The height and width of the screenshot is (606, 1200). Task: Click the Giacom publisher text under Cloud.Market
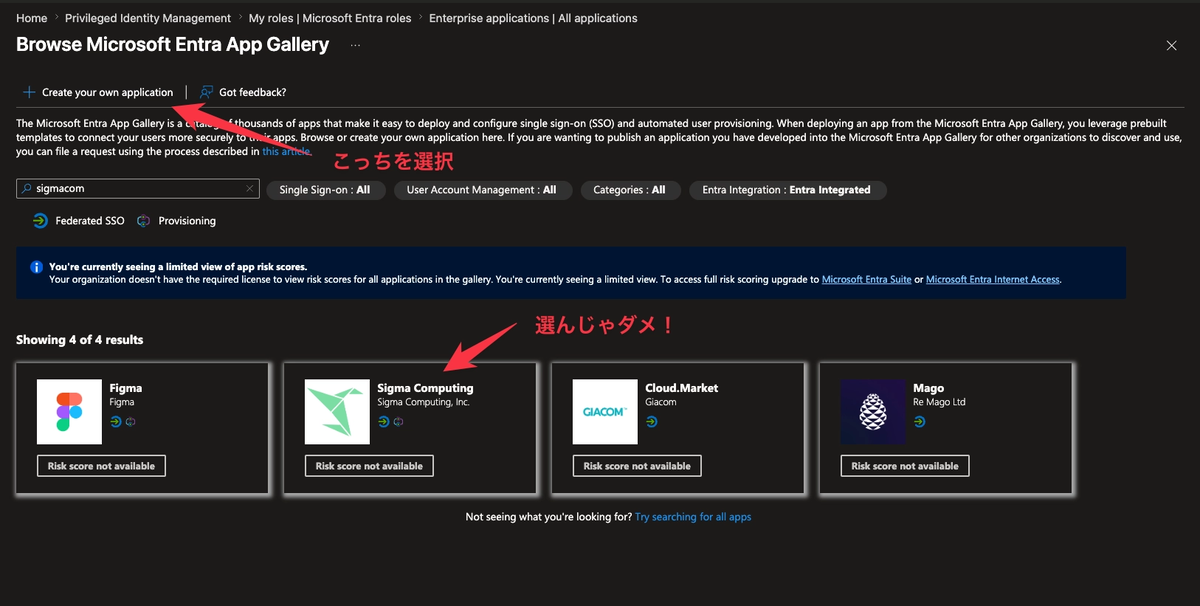tap(661, 402)
